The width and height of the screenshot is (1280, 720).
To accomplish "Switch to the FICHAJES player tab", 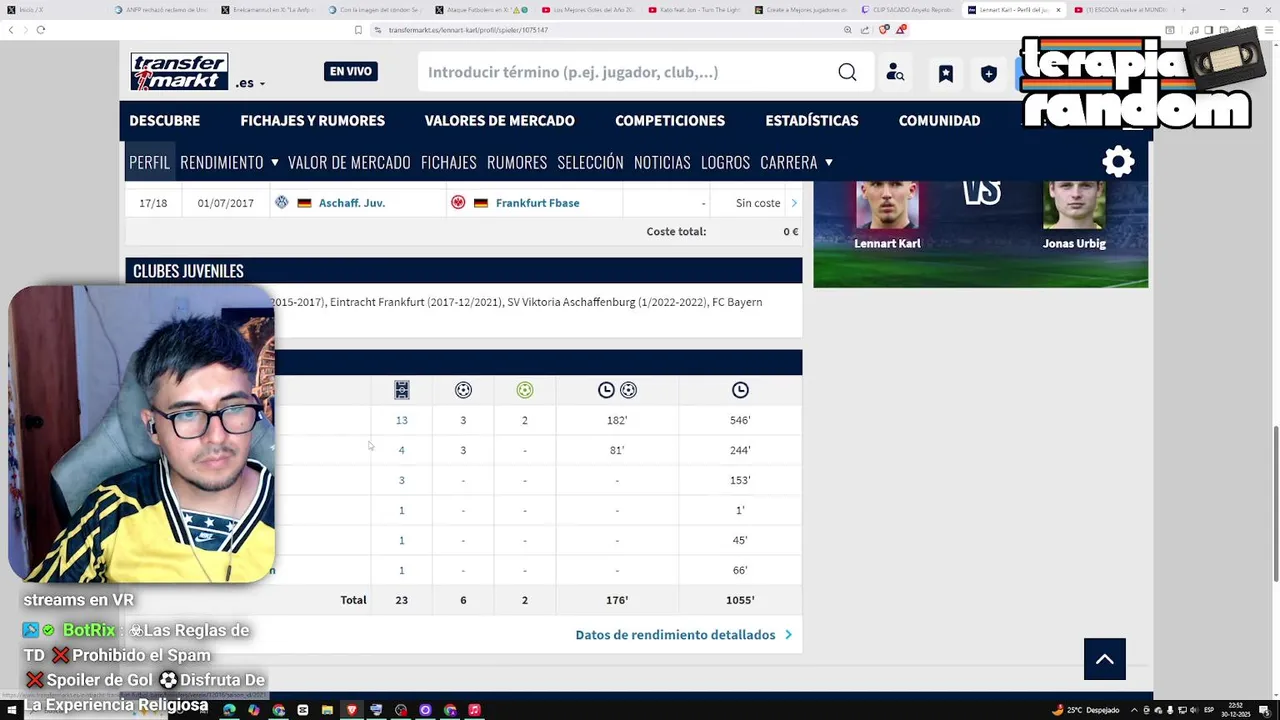I will [449, 162].
